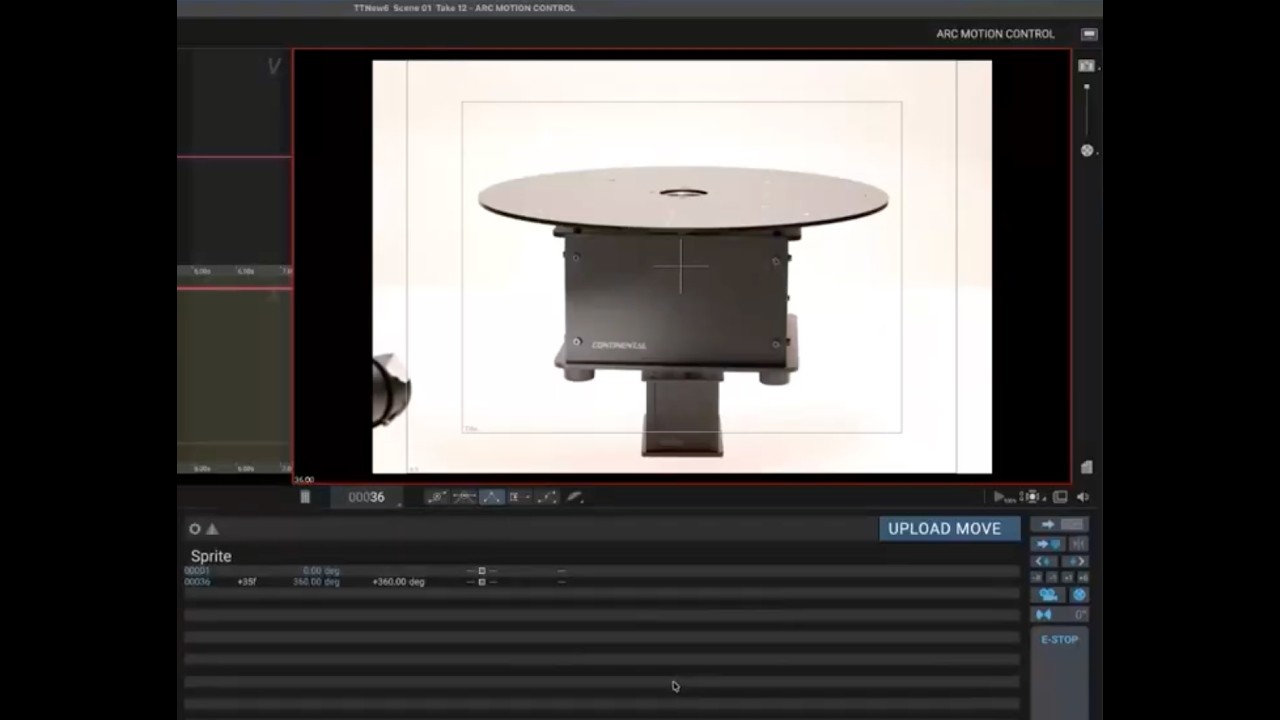
Task: Click the movie camera icon in jog panel
Action: point(1047,595)
